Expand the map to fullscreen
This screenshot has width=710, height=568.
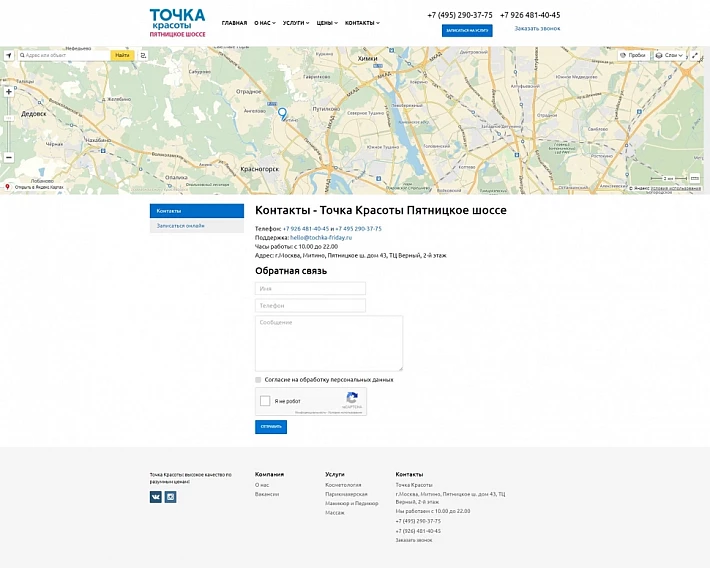pos(695,55)
